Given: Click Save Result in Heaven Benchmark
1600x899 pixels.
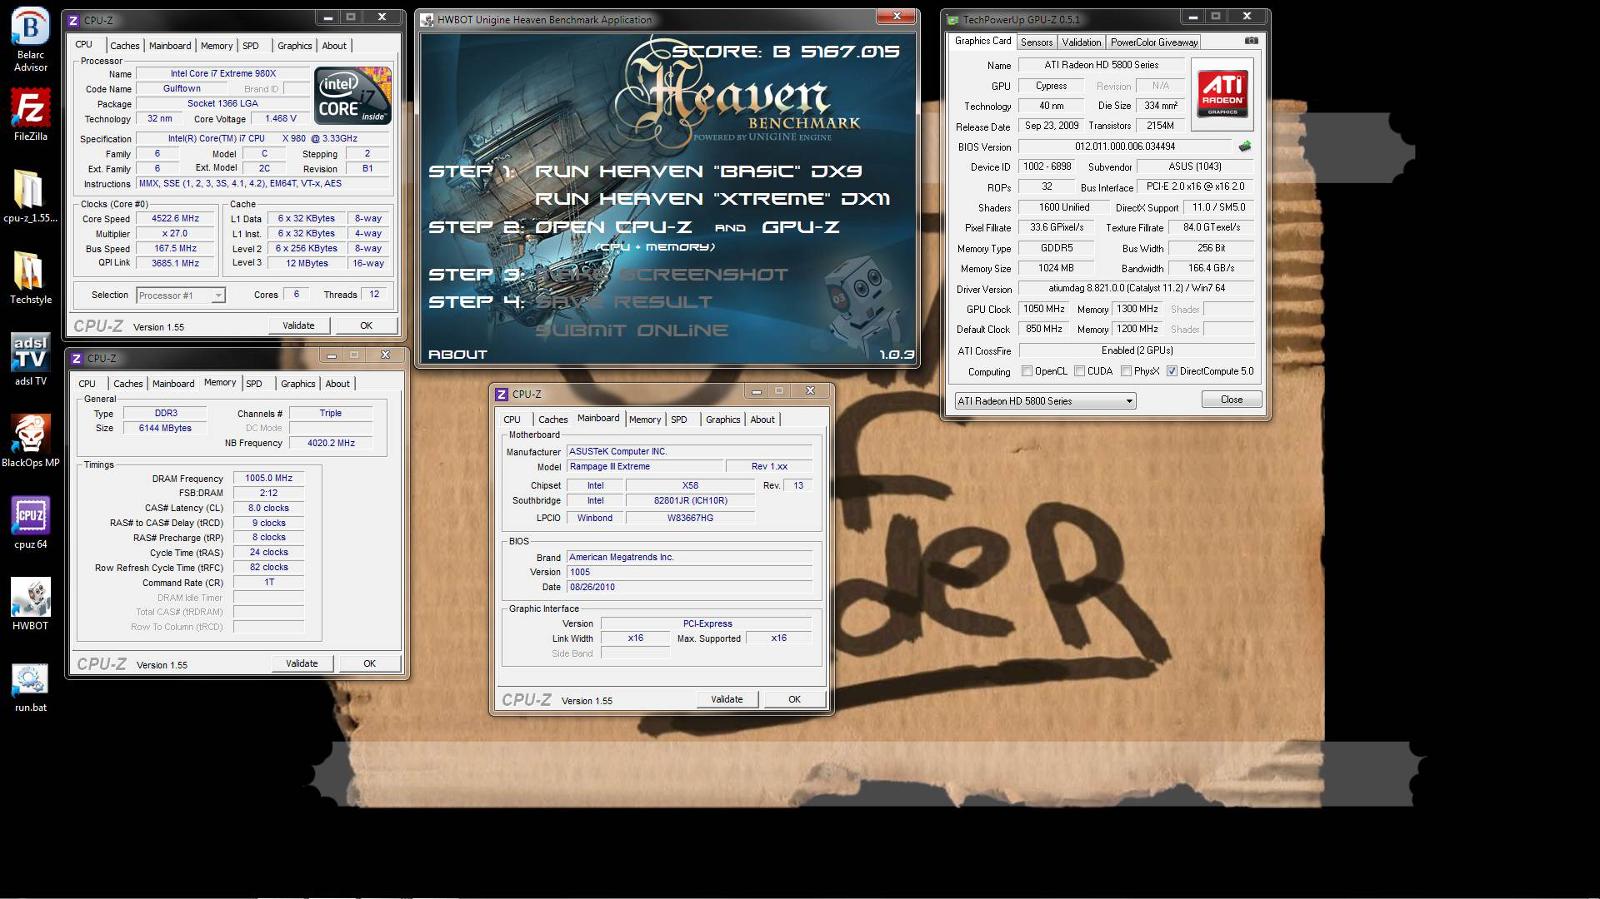Looking at the screenshot, I should (624, 302).
